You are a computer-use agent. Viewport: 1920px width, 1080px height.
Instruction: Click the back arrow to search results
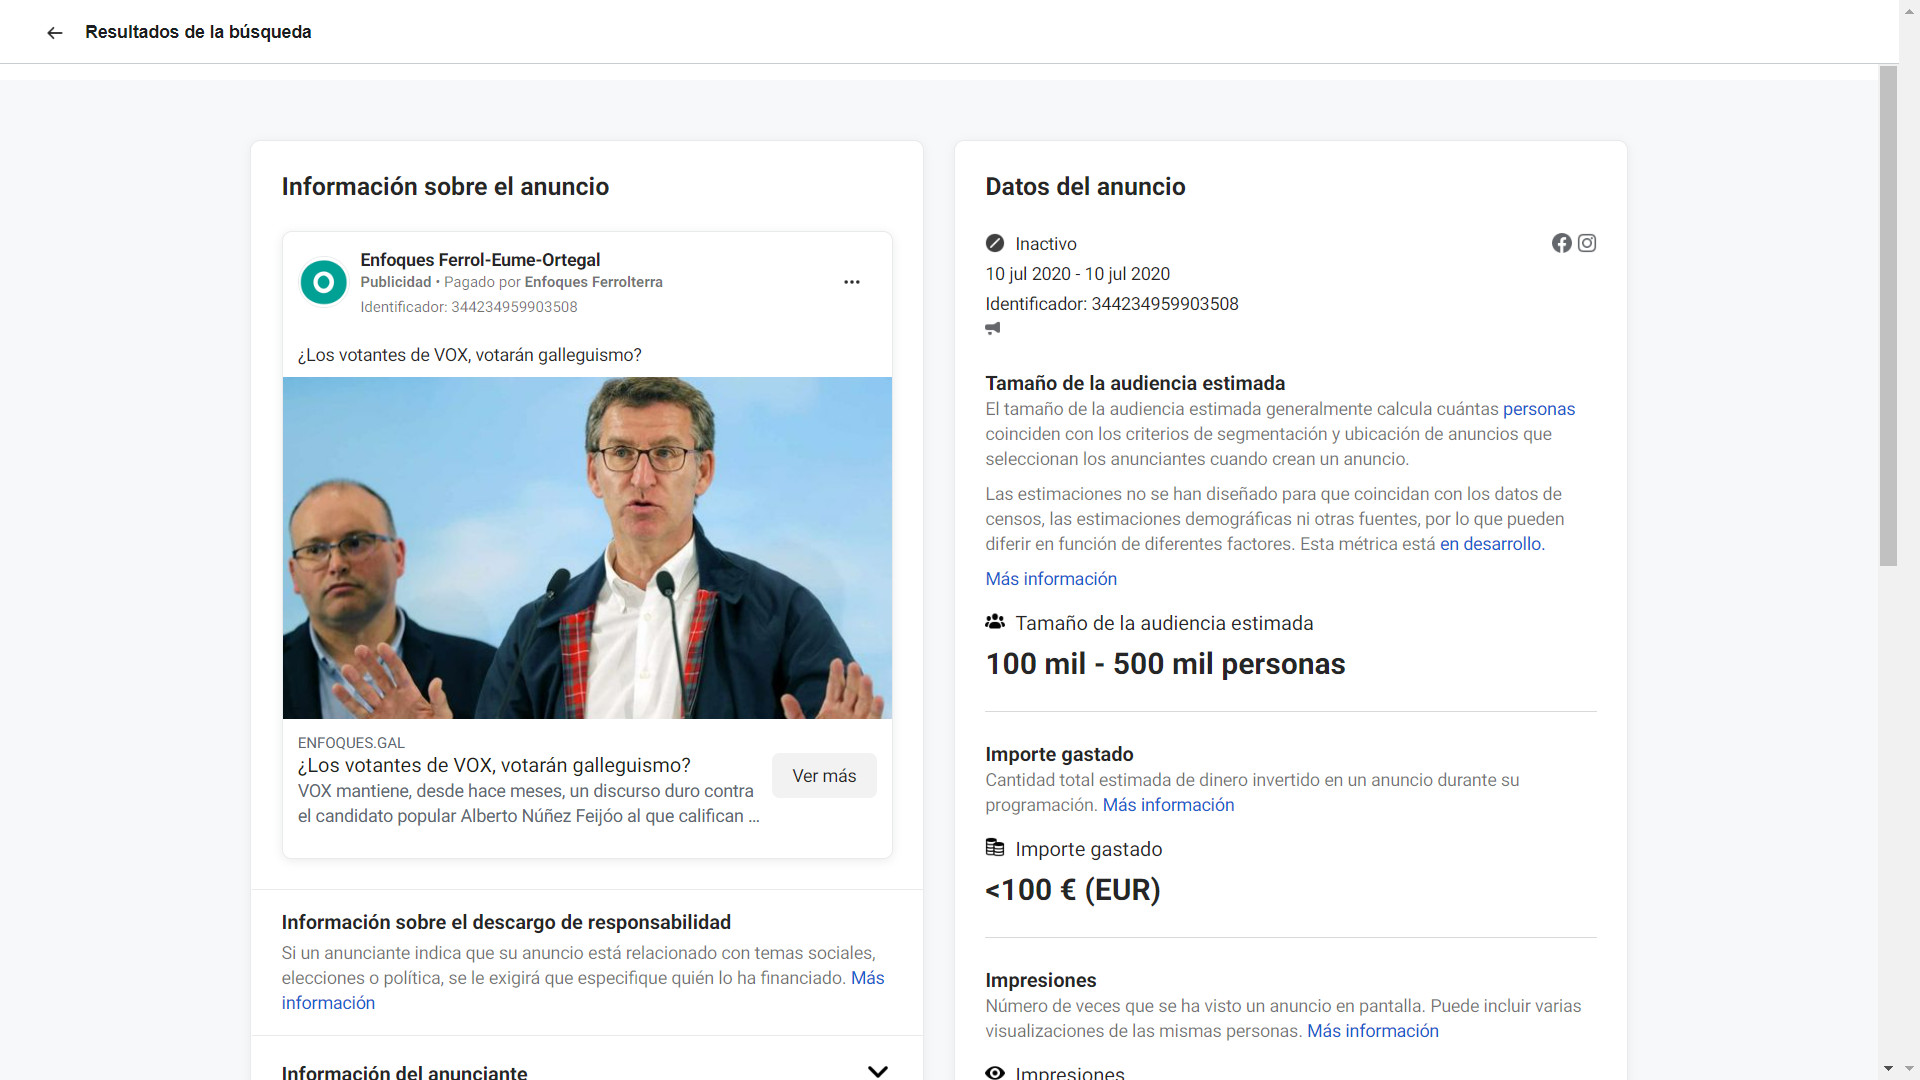55,32
